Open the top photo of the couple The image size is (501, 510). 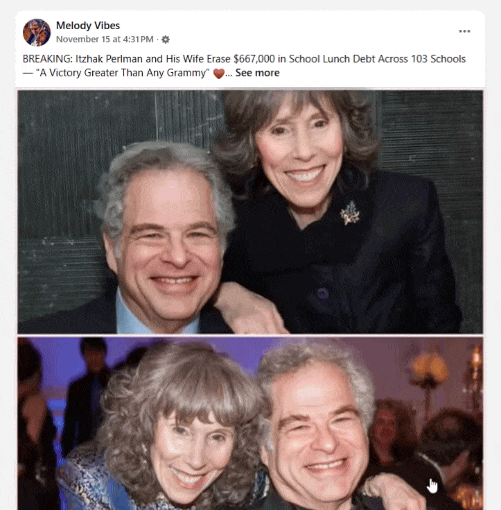[250, 212]
